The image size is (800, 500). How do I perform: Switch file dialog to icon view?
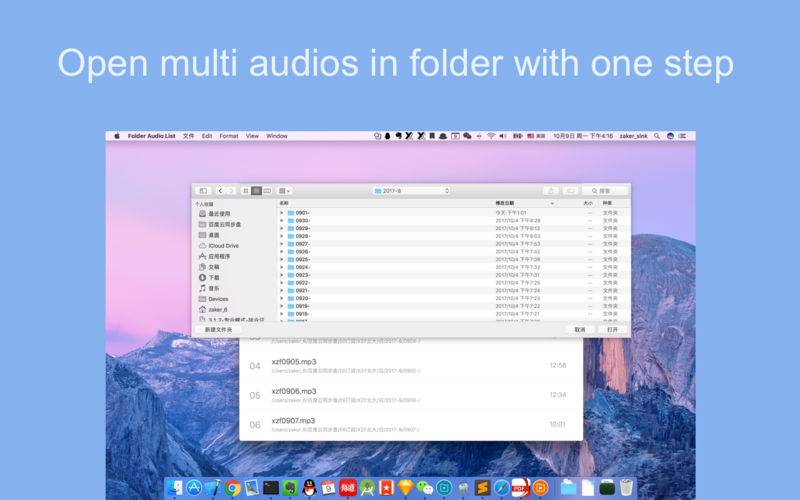(246, 191)
